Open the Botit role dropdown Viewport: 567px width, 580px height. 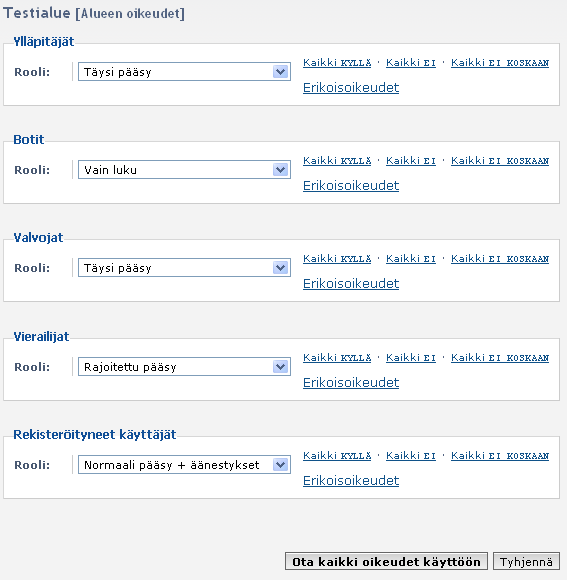point(184,170)
